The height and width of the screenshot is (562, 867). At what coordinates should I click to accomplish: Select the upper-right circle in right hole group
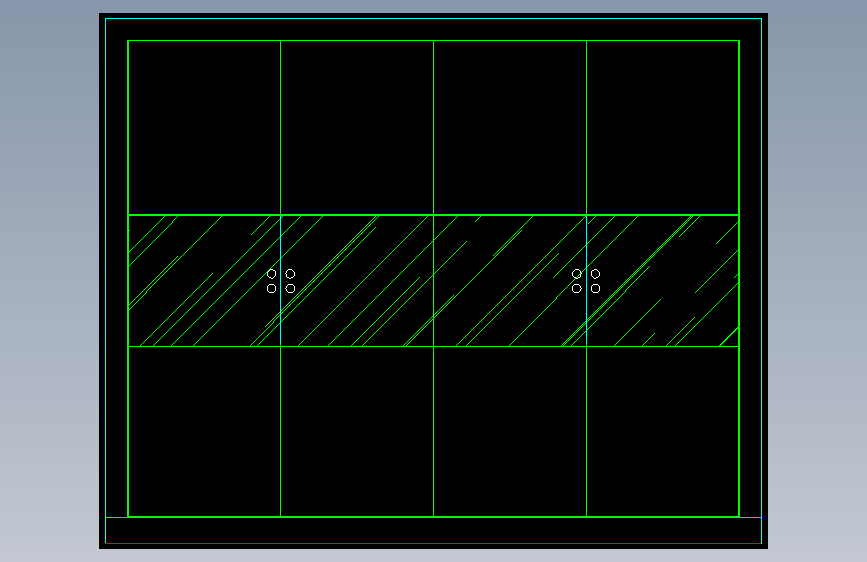(596, 274)
